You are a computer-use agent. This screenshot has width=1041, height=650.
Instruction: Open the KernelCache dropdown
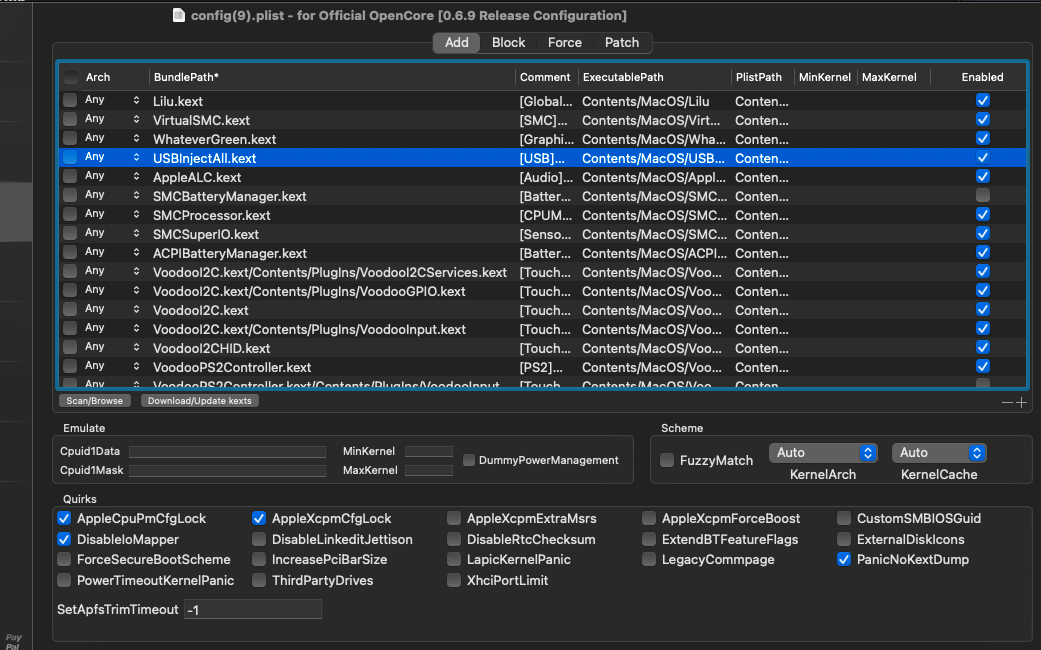click(938, 453)
